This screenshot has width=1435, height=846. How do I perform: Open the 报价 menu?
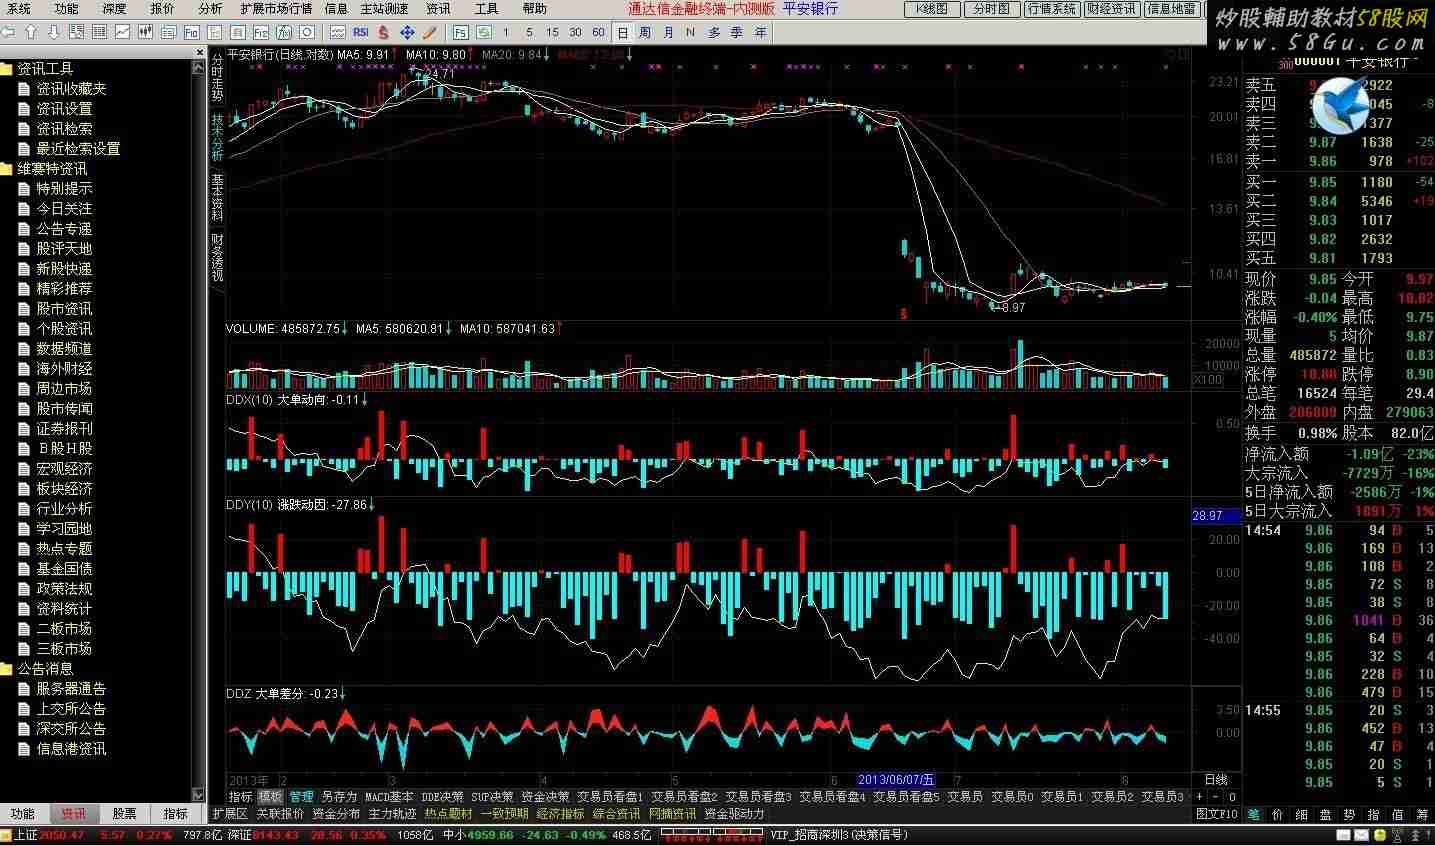point(162,8)
